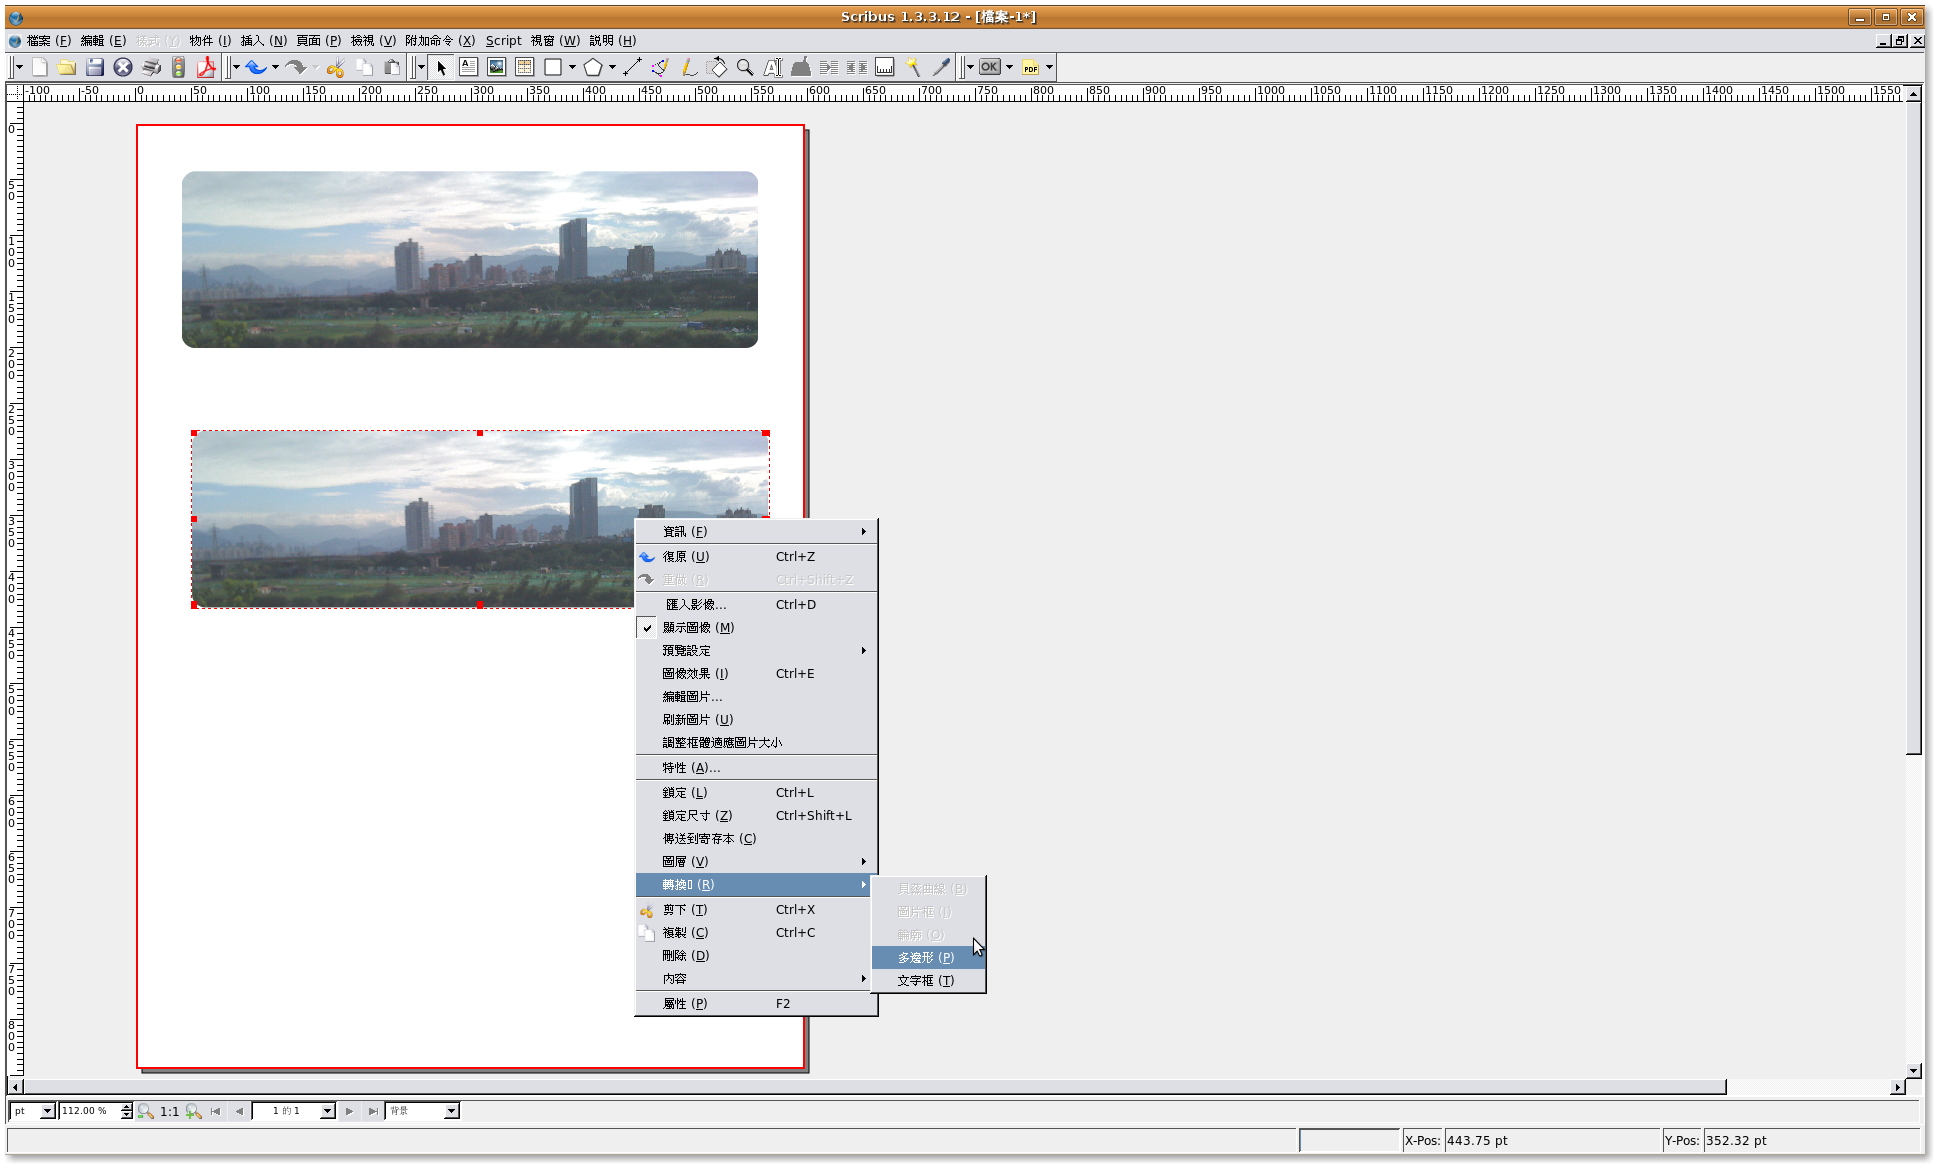This screenshot has width=1934, height=1164.
Task: Click the Preflight Verifier traffic light icon
Action: point(179,67)
